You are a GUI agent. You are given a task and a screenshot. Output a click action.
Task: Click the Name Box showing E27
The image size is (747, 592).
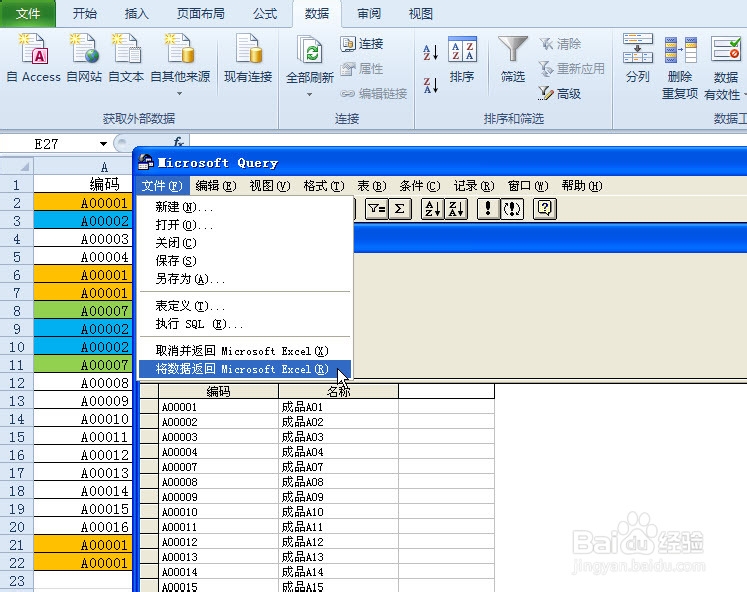point(48,144)
